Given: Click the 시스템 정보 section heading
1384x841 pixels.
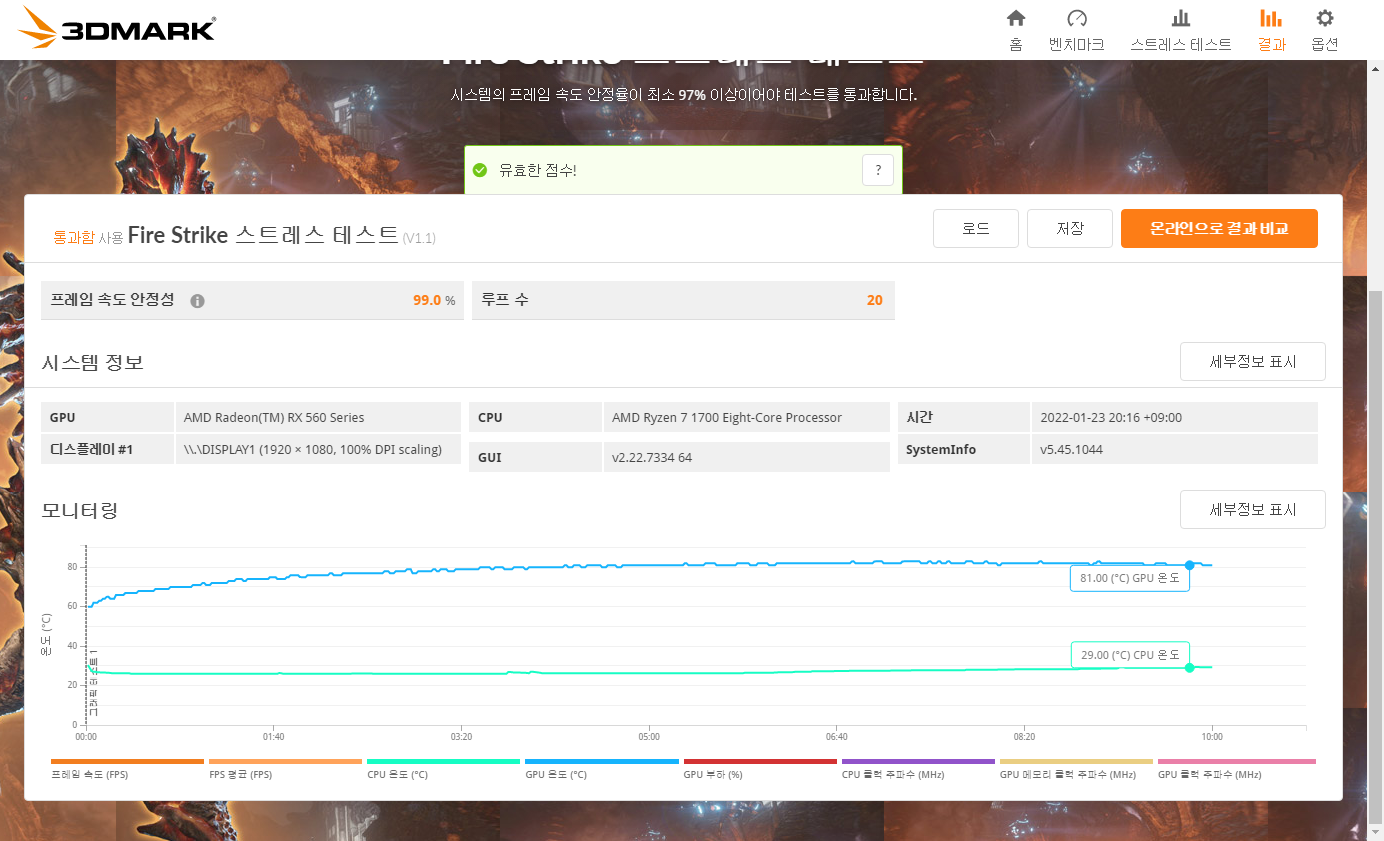Looking at the screenshot, I should click(92, 362).
